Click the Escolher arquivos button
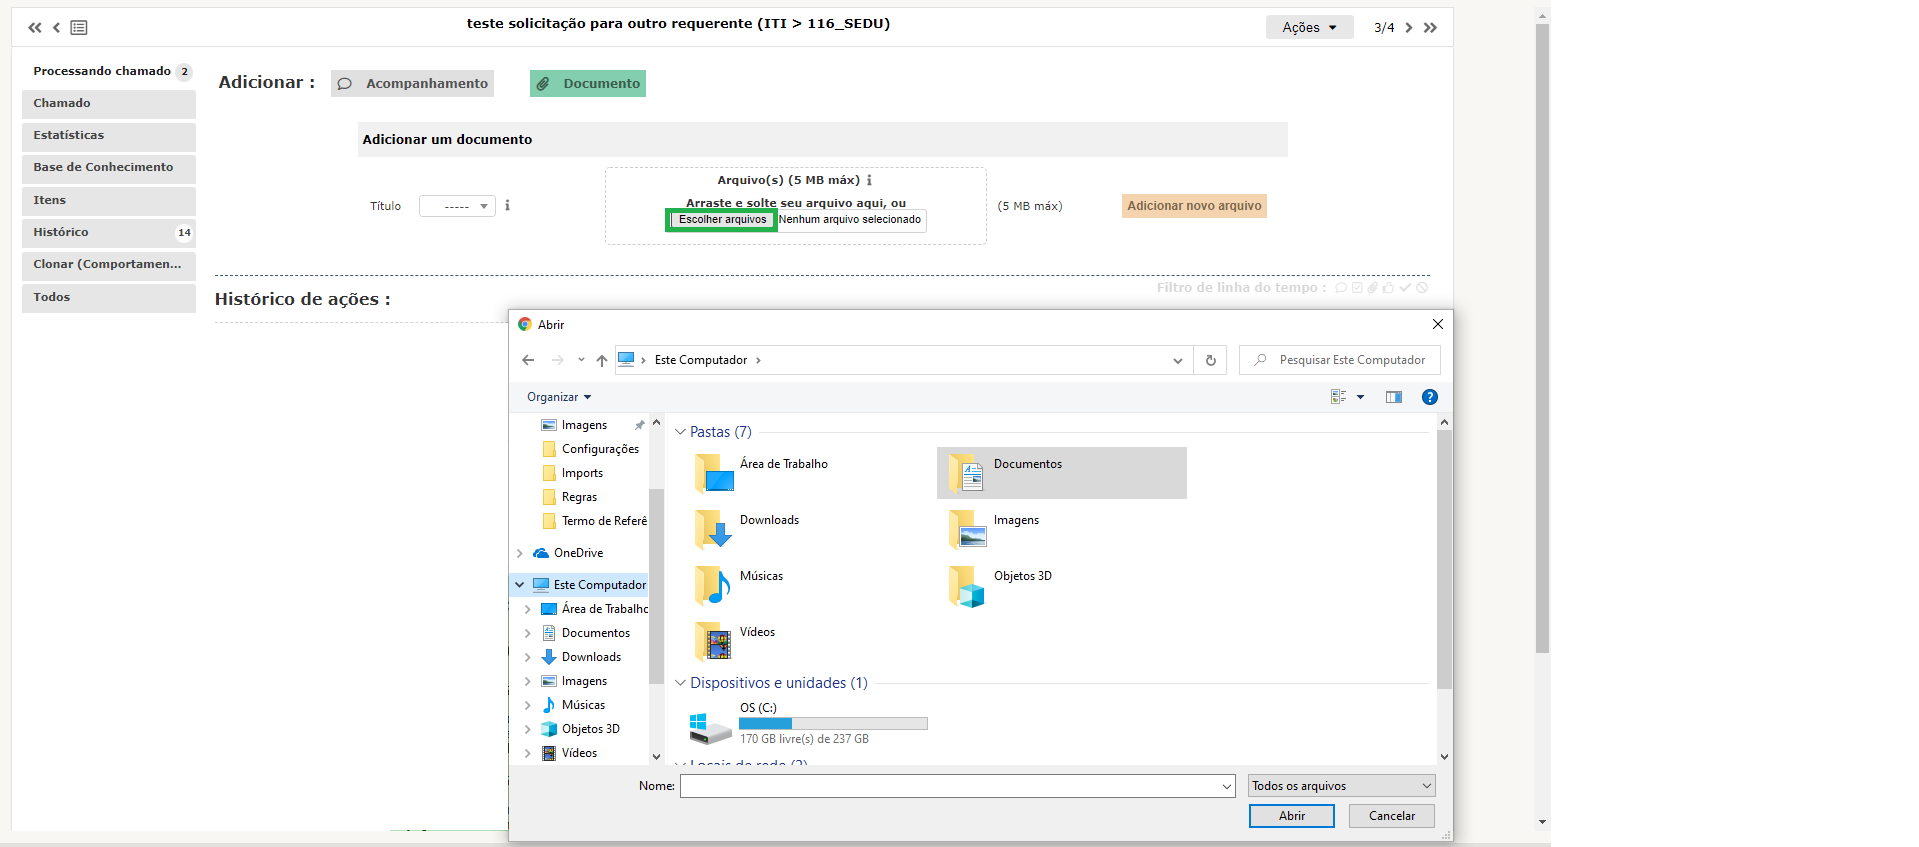This screenshot has width=1919, height=847. point(722,220)
